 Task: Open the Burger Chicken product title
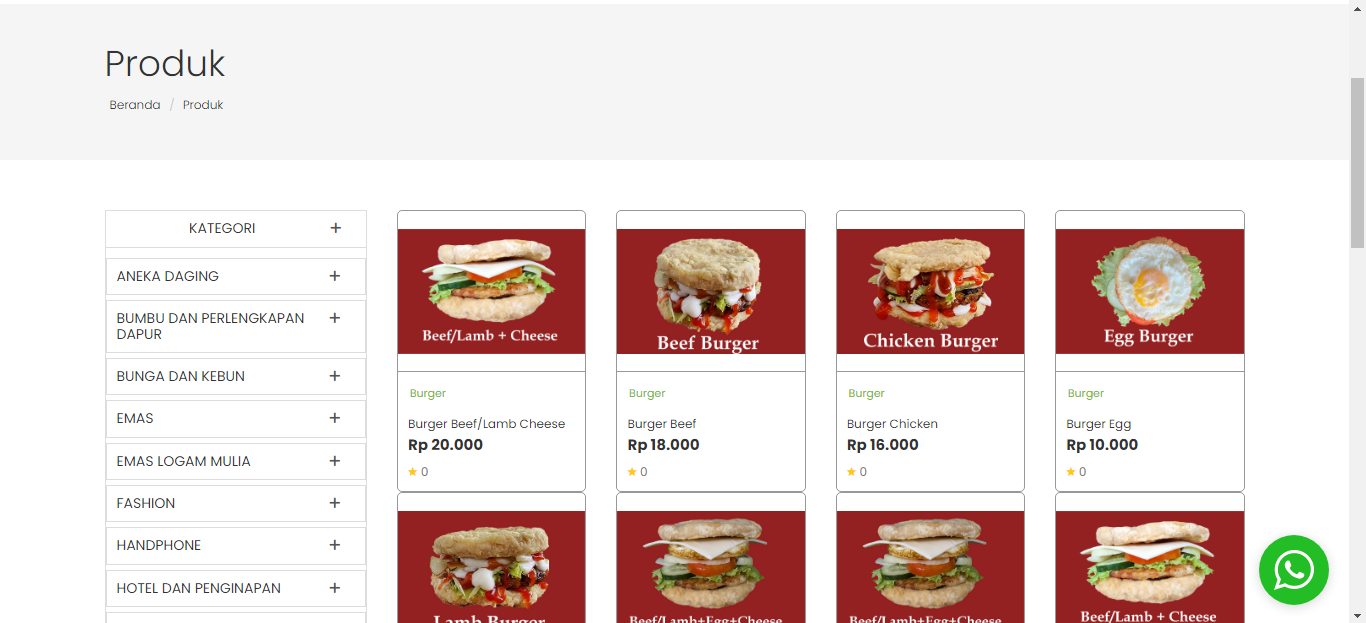click(x=893, y=424)
